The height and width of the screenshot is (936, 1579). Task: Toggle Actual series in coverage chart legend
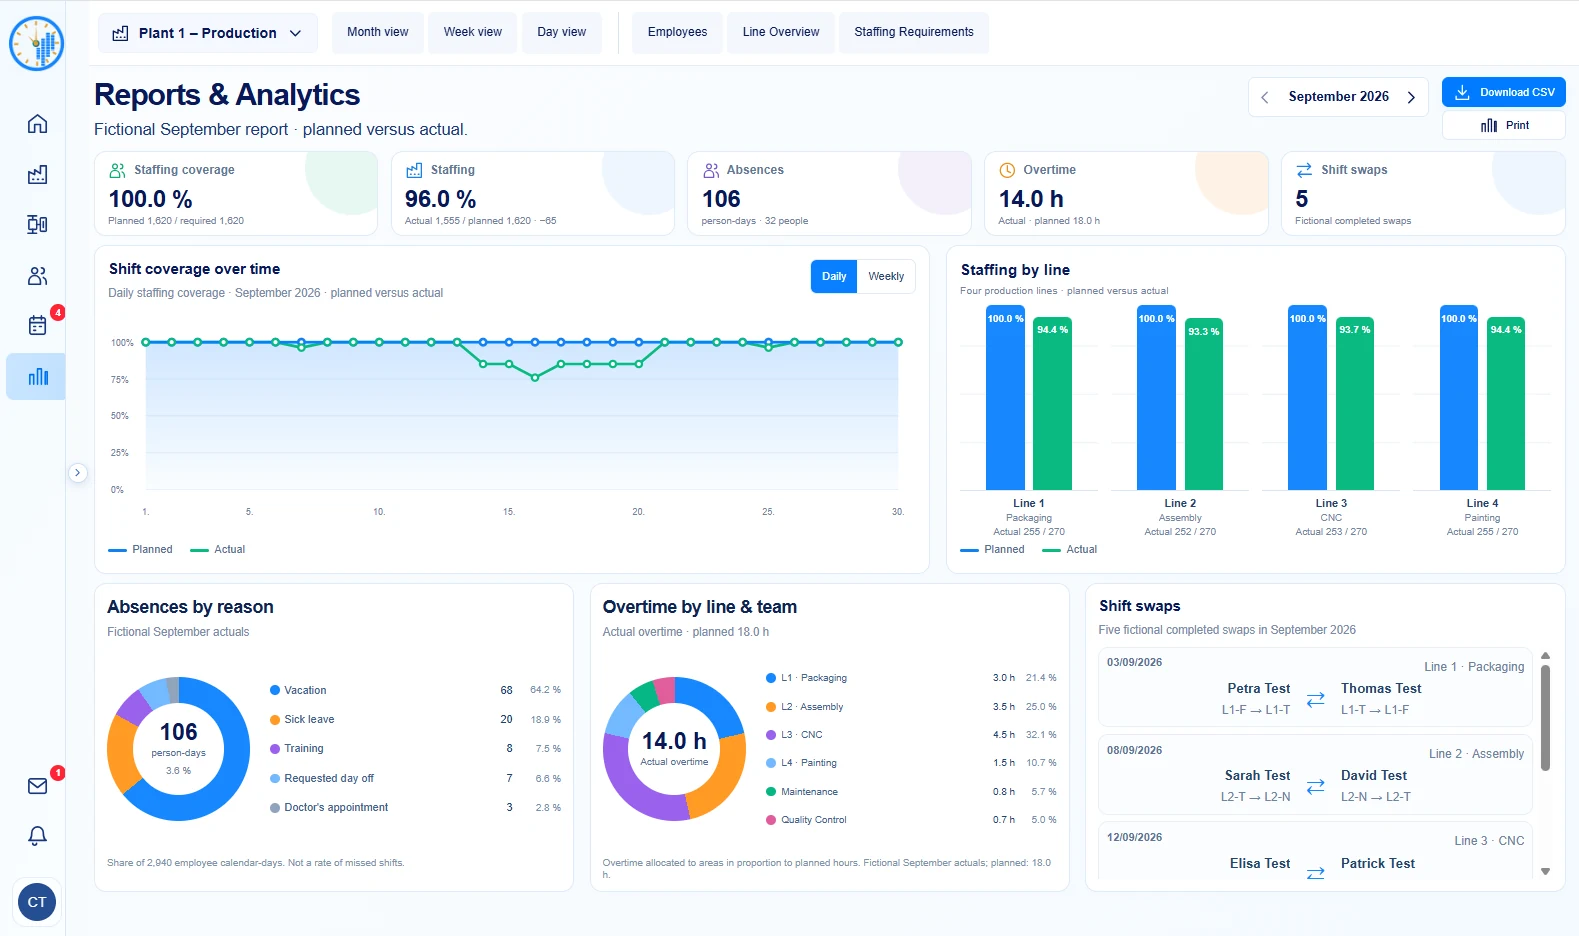218,549
